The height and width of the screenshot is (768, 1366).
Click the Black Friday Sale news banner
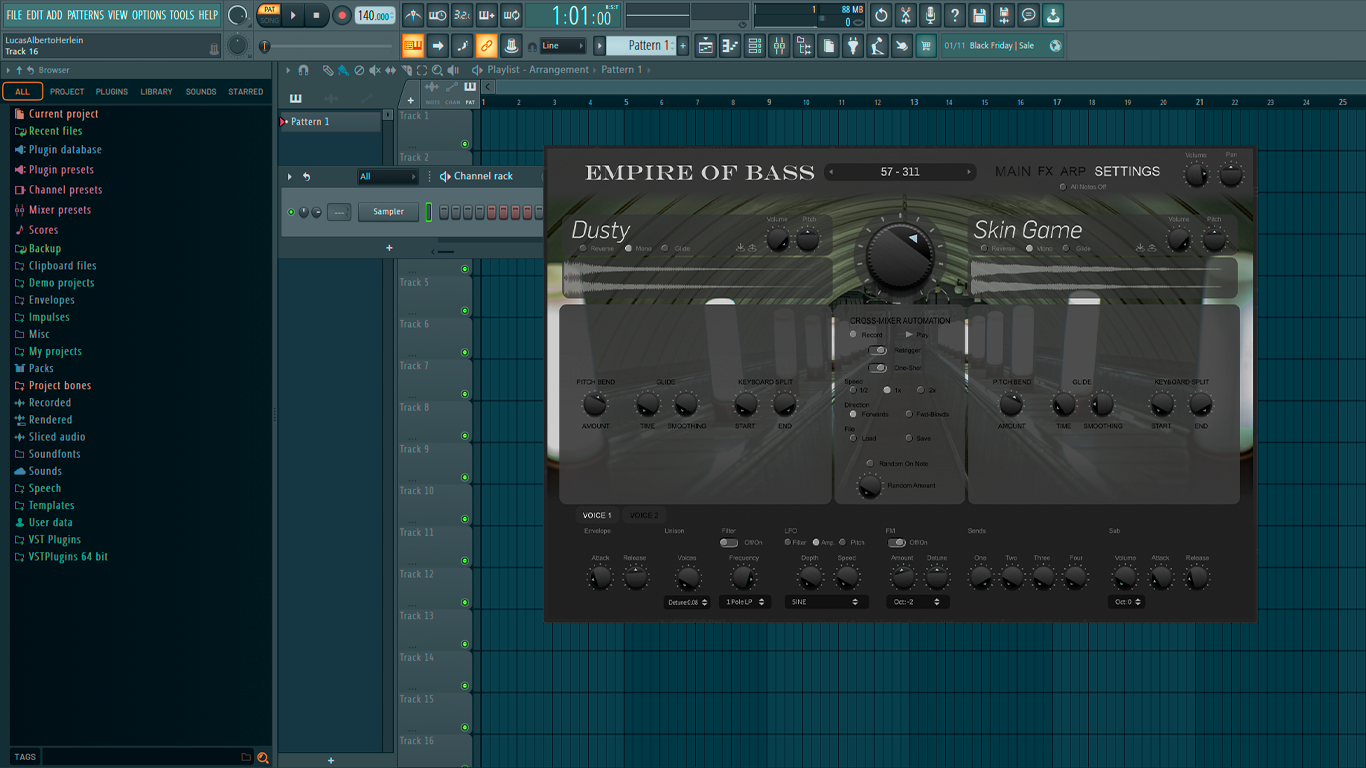pos(1004,46)
